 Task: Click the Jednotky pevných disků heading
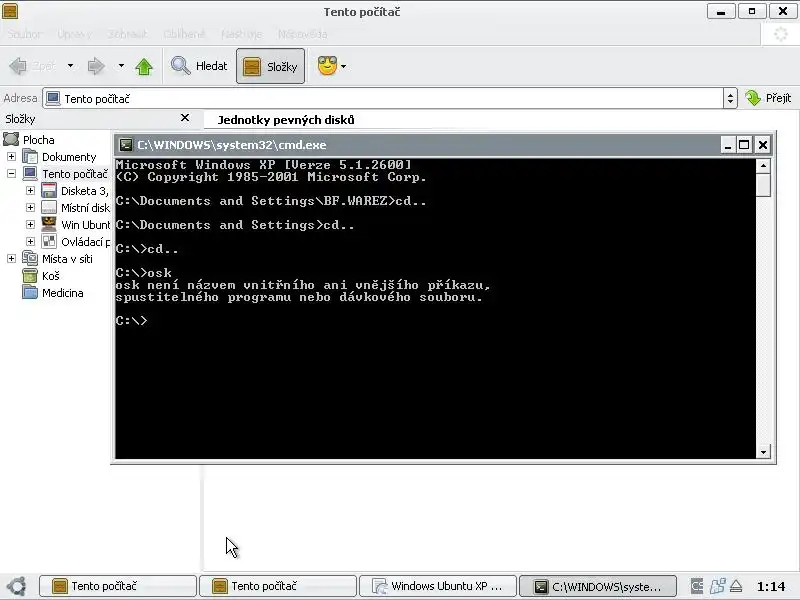pos(286,120)
